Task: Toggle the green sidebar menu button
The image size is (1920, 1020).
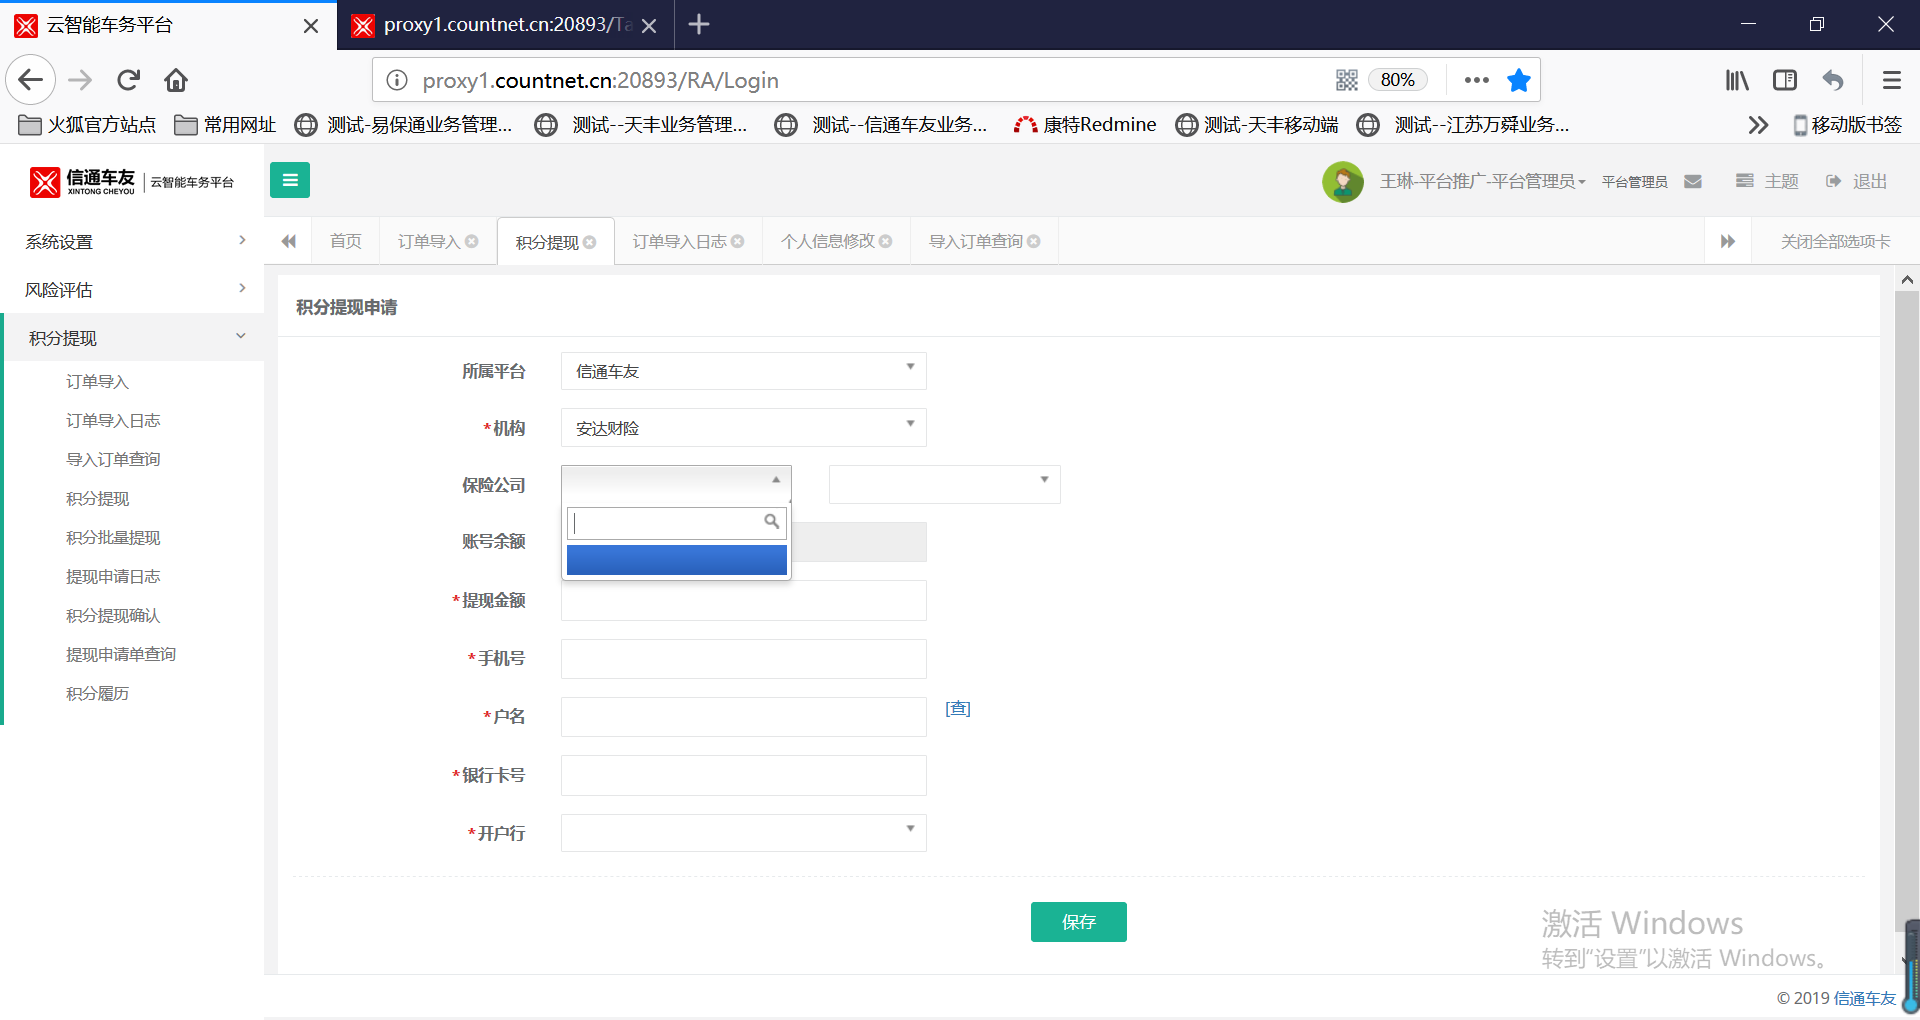Action: point(290,180)
